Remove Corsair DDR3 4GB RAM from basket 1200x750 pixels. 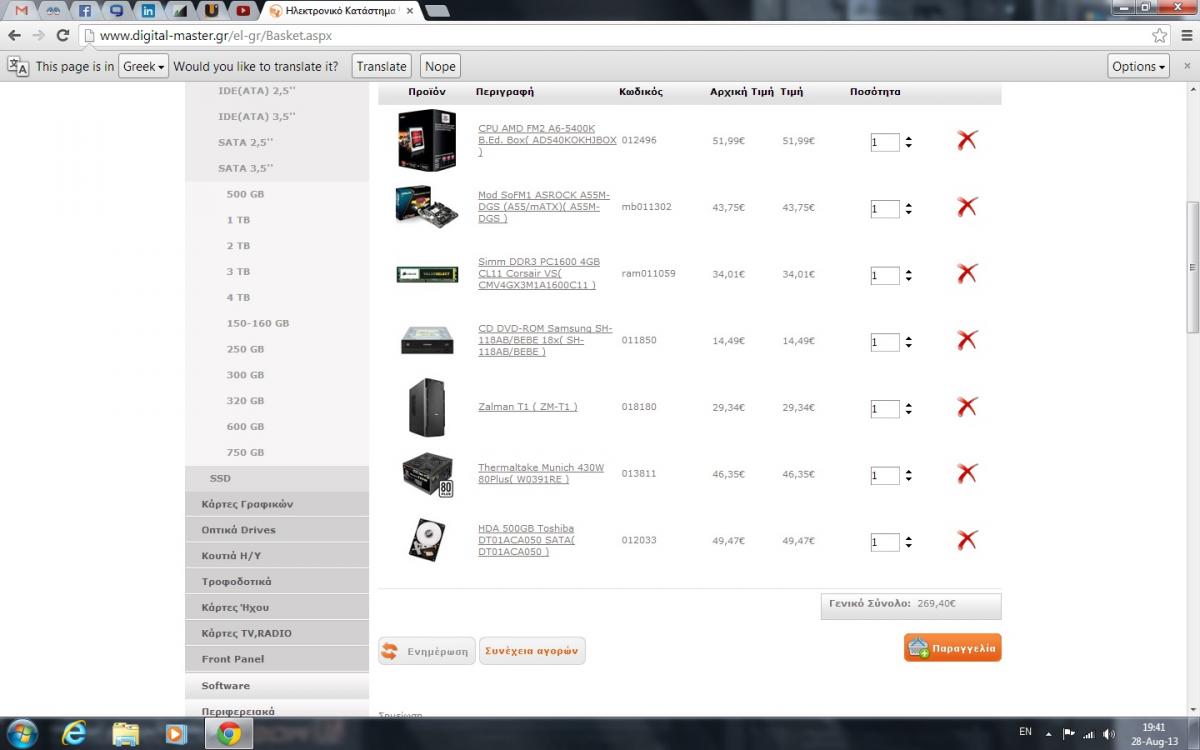tap(966, 273)
